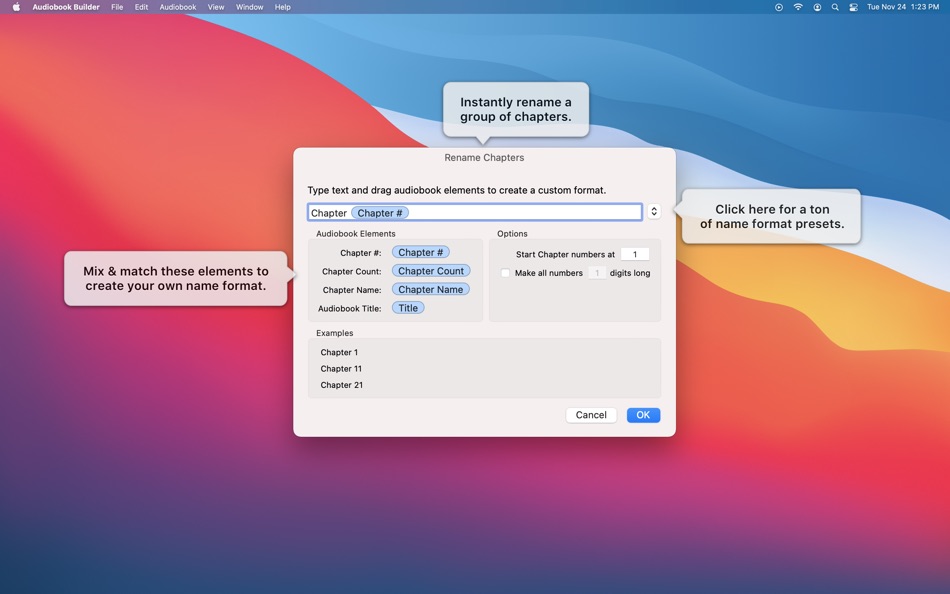Open the Wi-Fi status menu
Viewport: 950px width, 594px height.
[x=798, y=7]
